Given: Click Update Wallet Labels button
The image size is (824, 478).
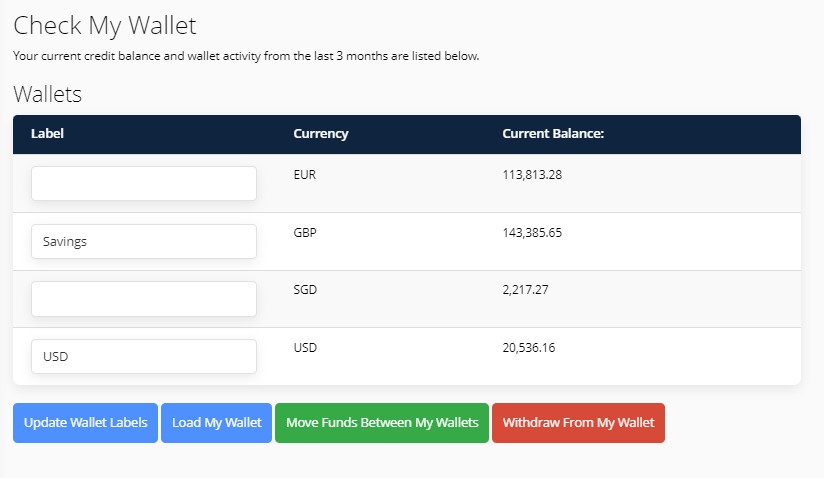Looking at the screenshot, I should pos(85,423).
